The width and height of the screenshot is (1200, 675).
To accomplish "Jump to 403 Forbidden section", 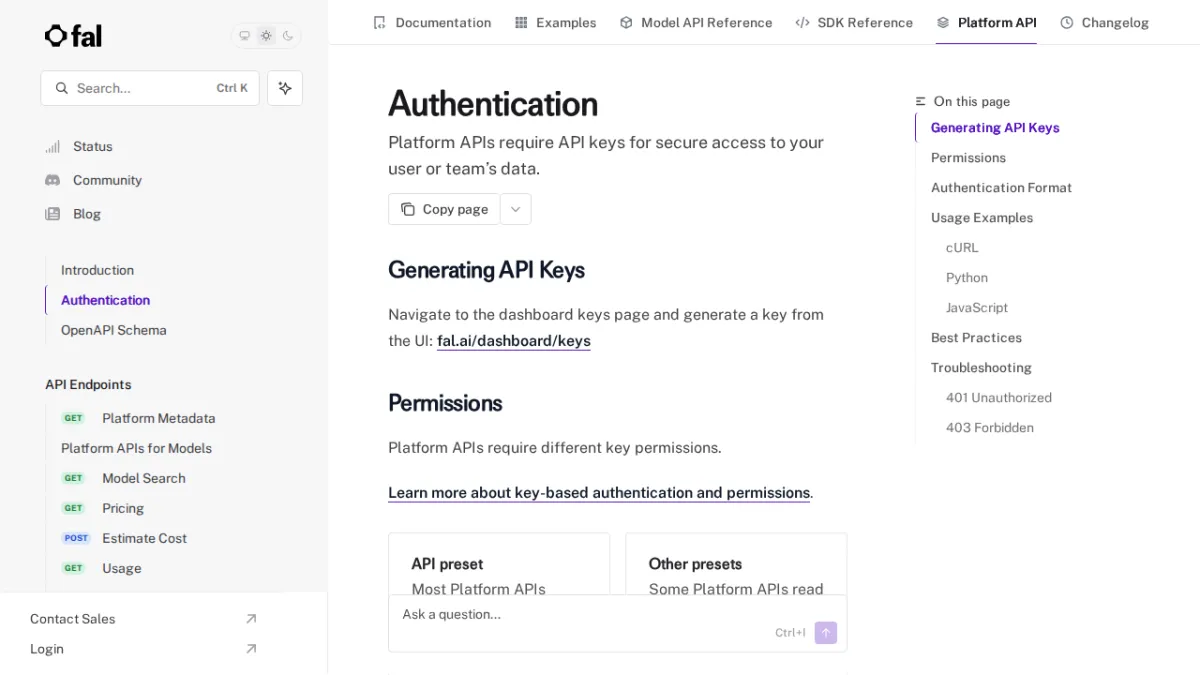I will coord(990,428).
